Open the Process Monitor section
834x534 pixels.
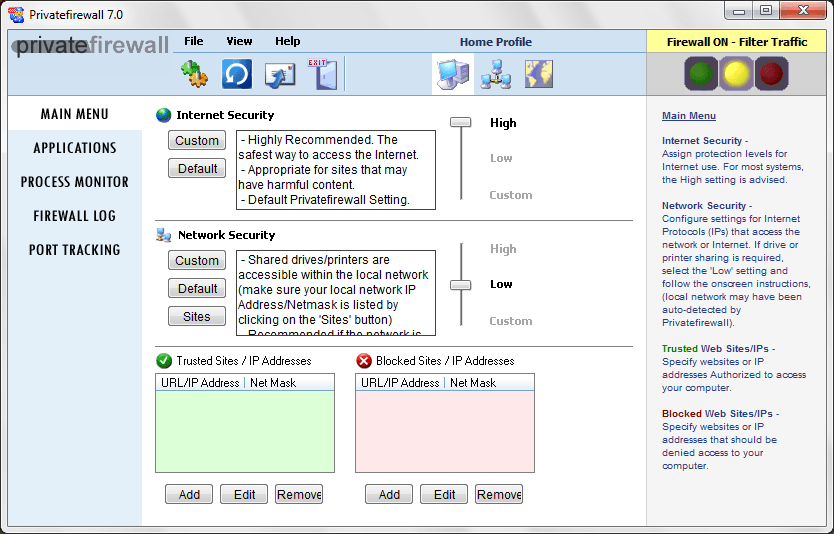pos(74,182)
